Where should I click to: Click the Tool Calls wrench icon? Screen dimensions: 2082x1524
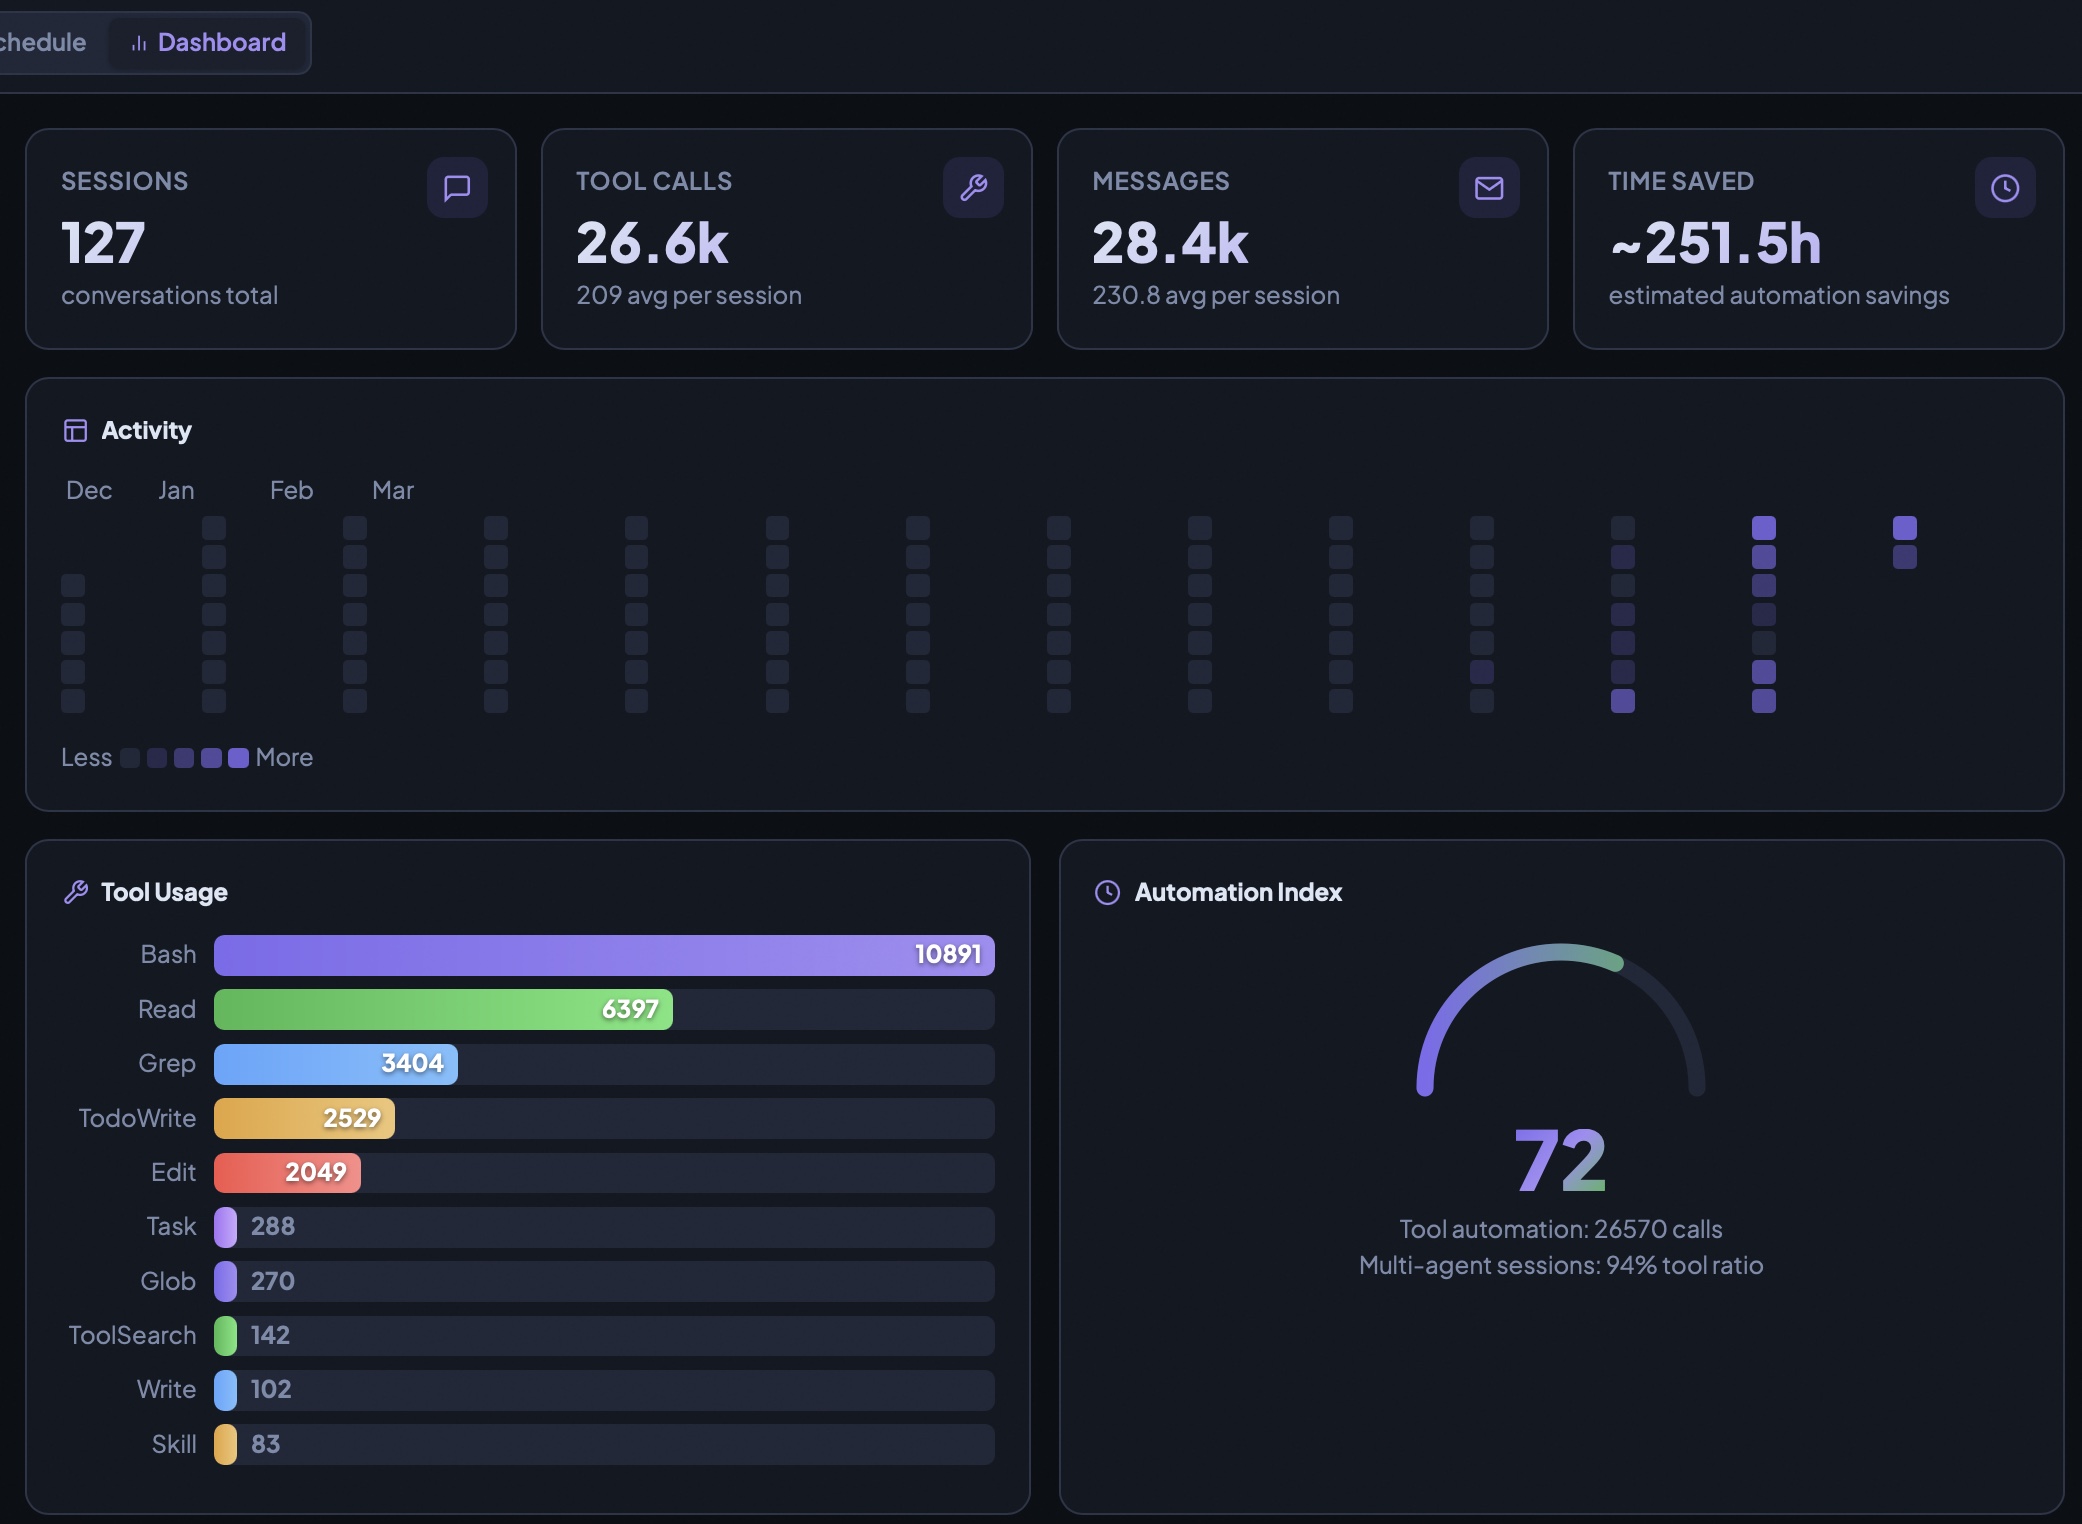tap(973, 187)
